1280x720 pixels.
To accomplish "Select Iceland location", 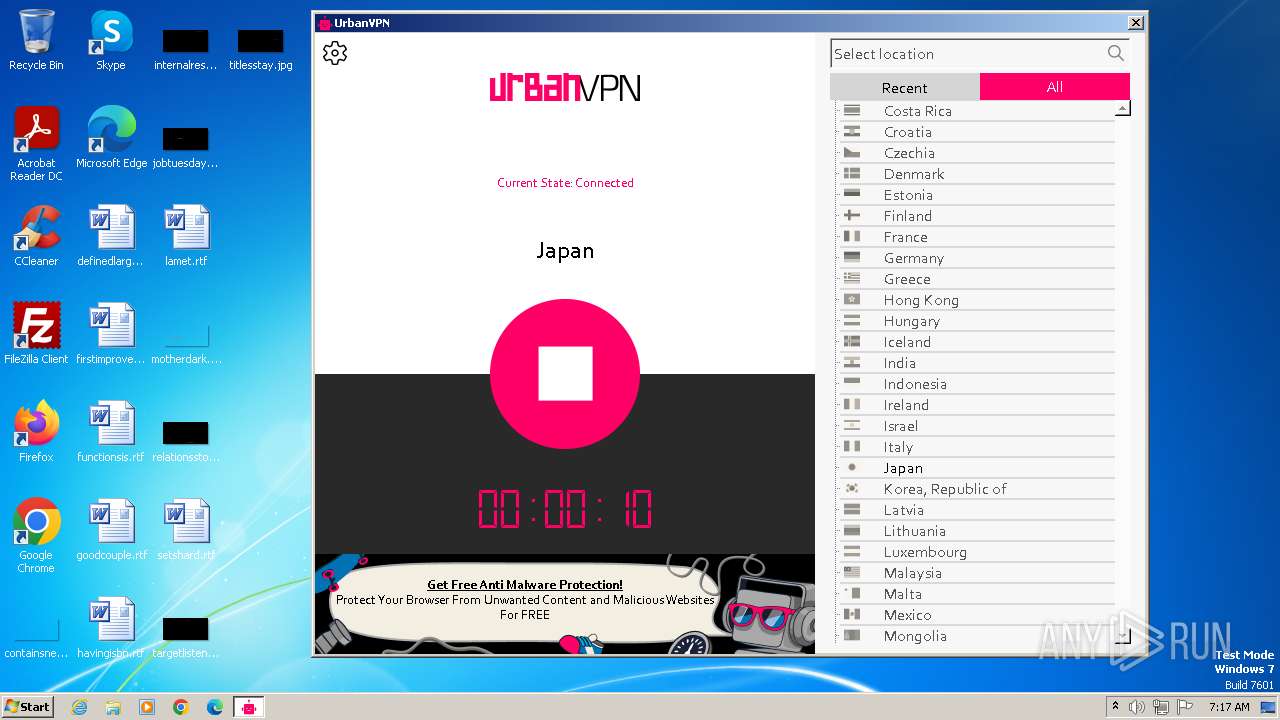I will [975, 342].
